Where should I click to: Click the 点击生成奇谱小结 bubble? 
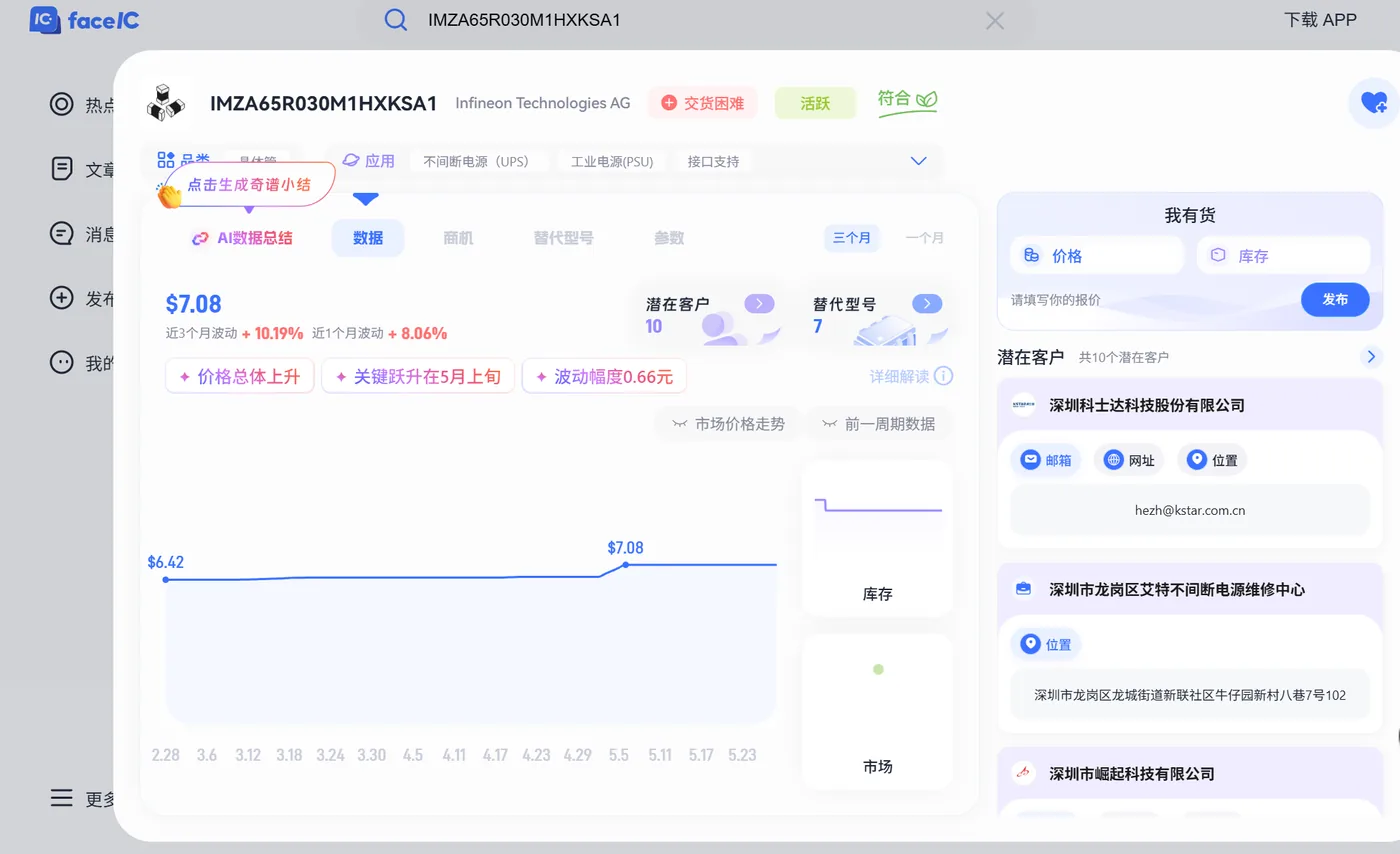tap(248, 185)
